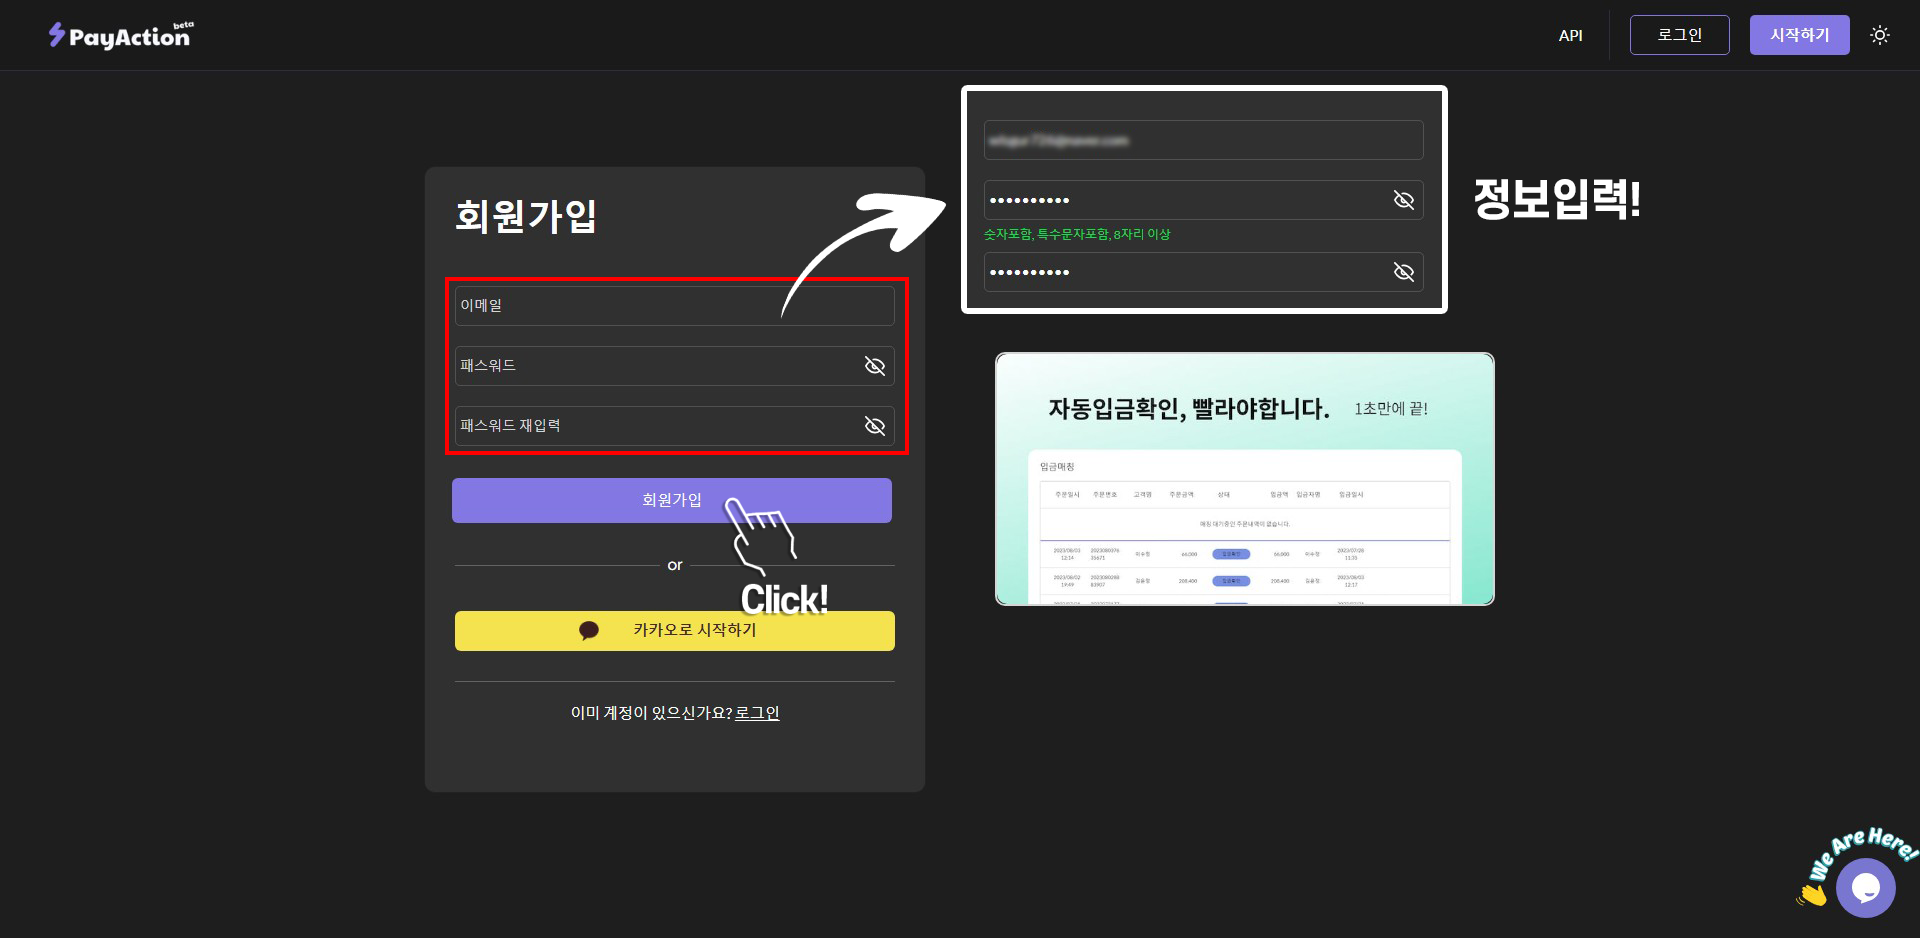1920x938 pixels.
Task: Submit with the purple 회원가입 button
Action: pyautogui.click(x=672, y=500)
